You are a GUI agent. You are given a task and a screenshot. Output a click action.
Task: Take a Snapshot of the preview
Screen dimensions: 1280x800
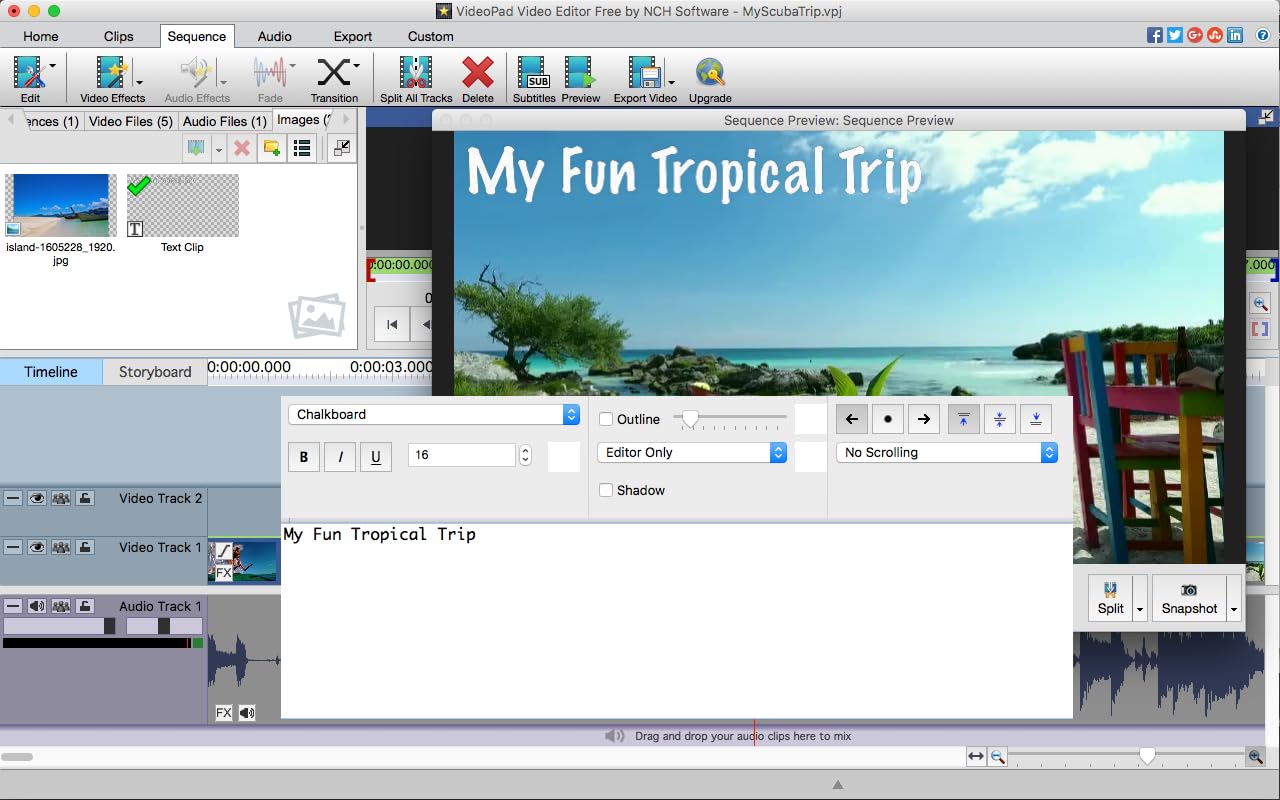pos(1188,598)
